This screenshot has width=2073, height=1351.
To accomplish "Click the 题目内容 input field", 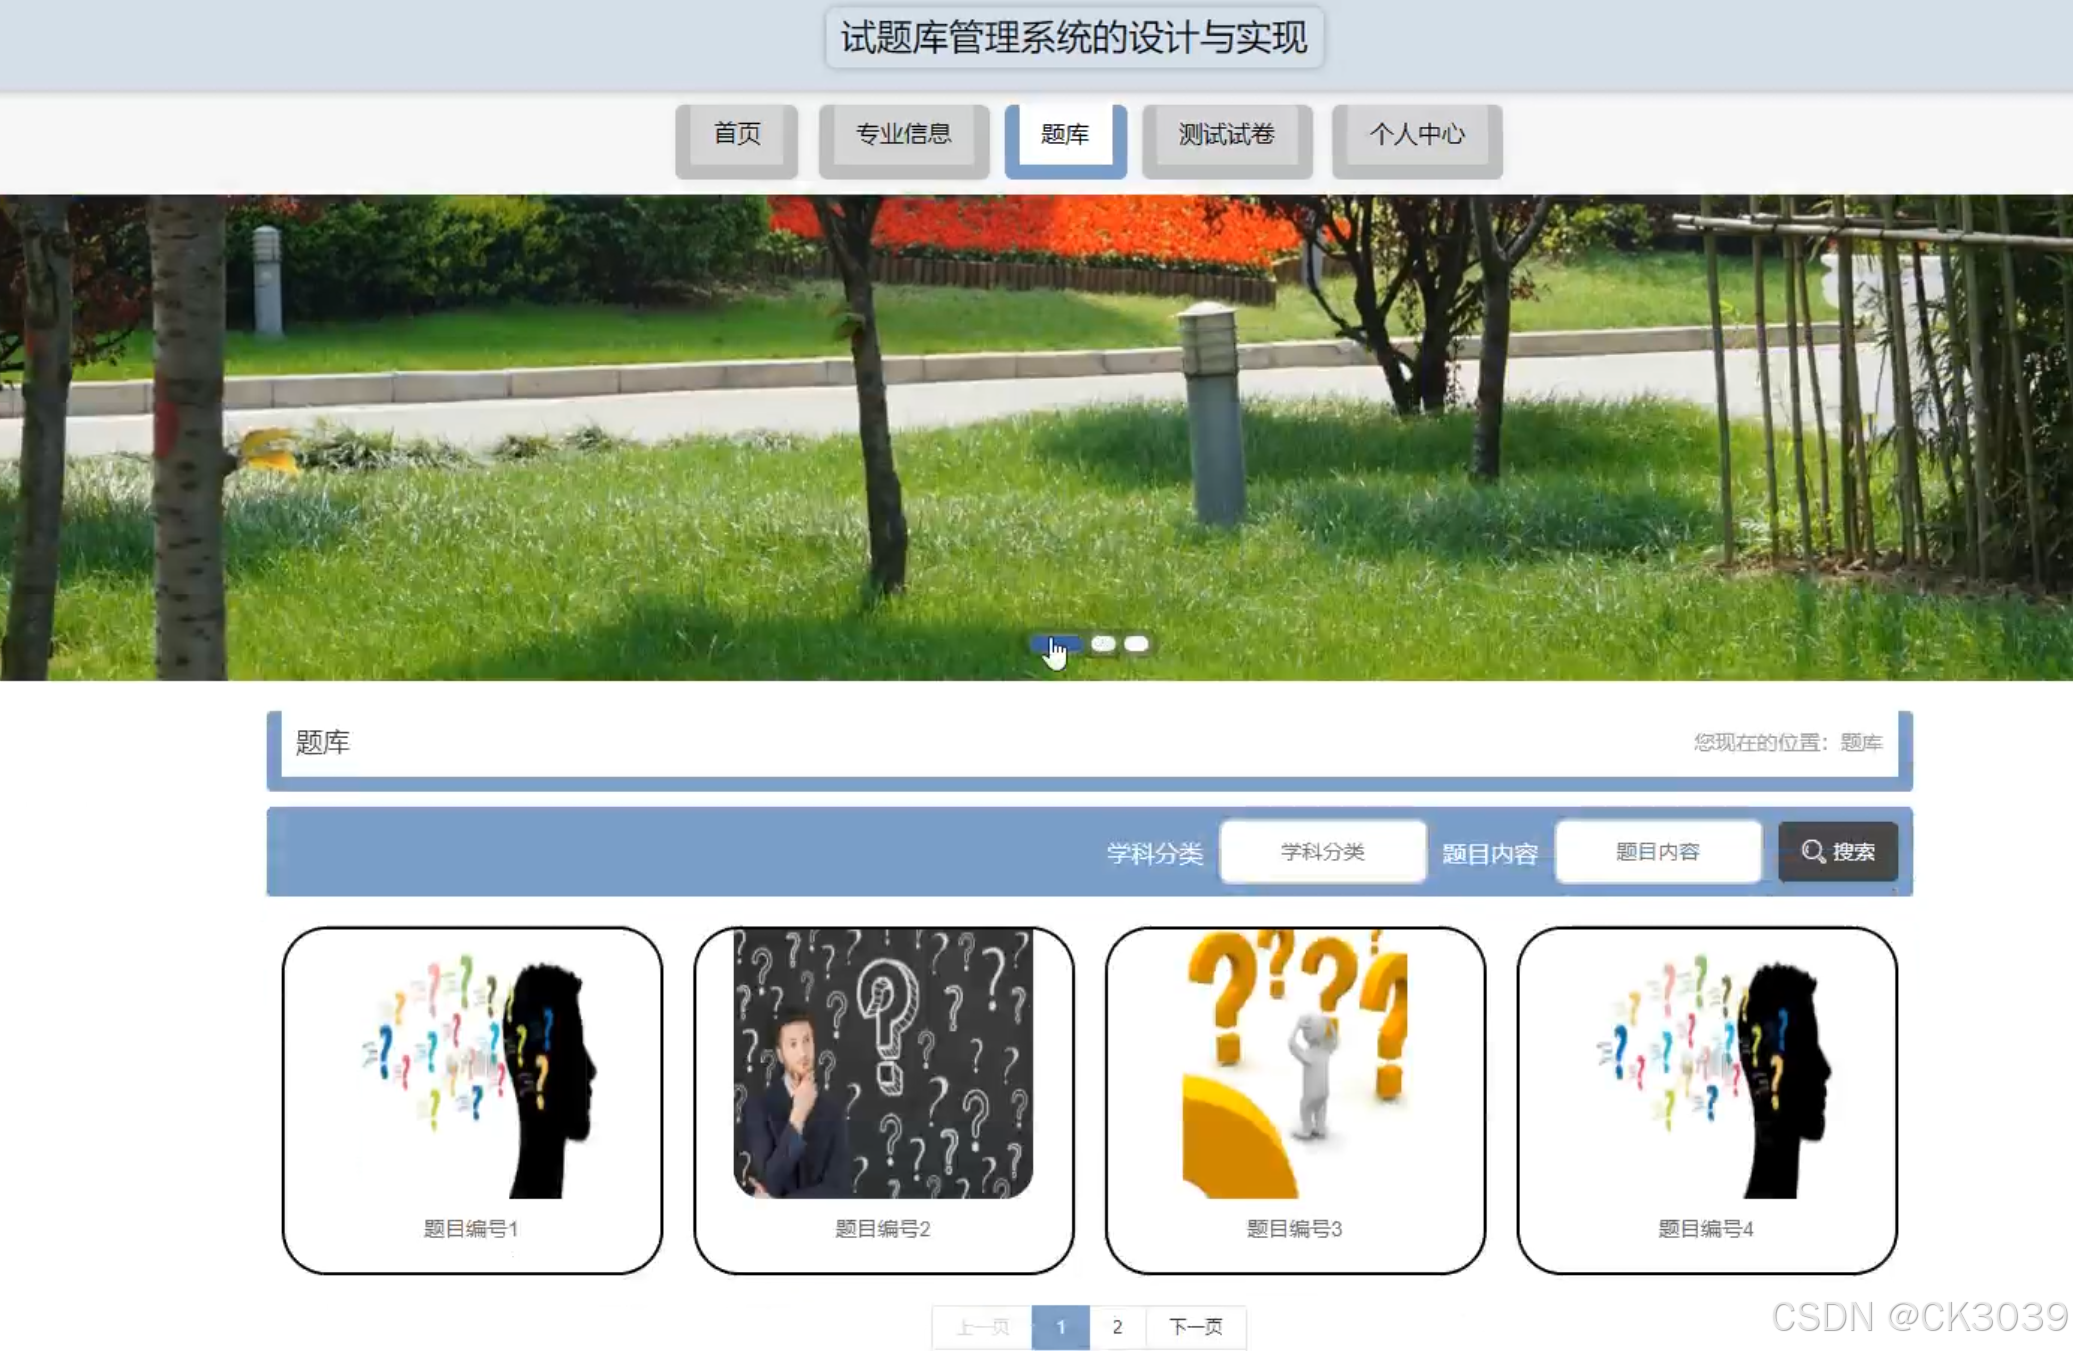I will coord(1657,851).
